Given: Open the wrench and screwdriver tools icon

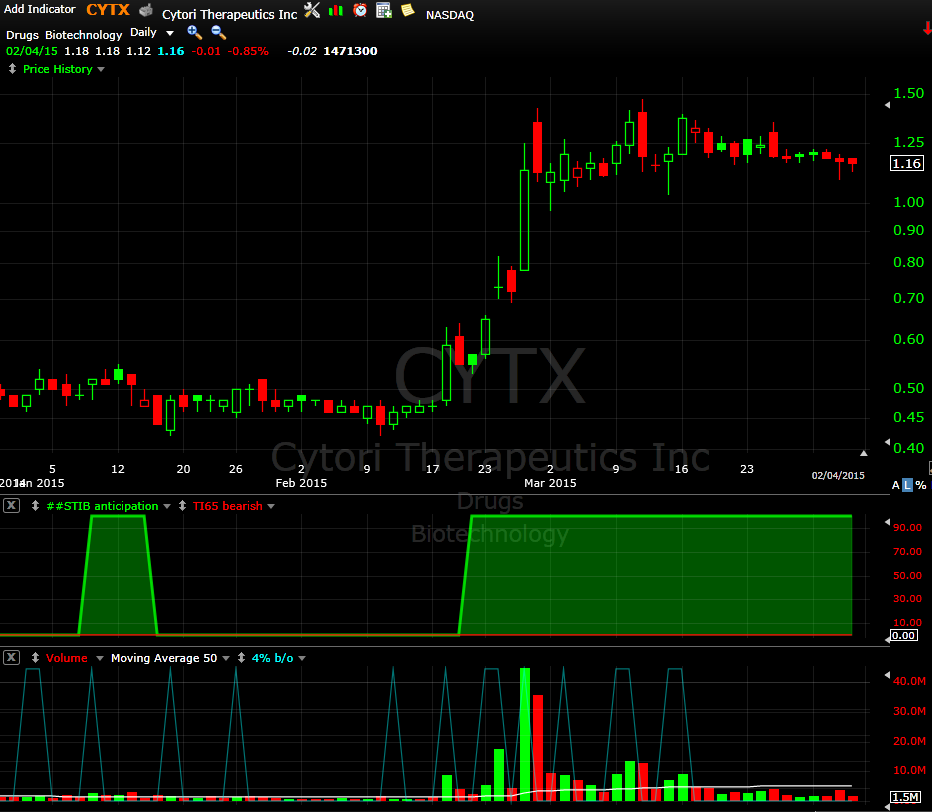Looking at the screenshot, I should 312,10.
